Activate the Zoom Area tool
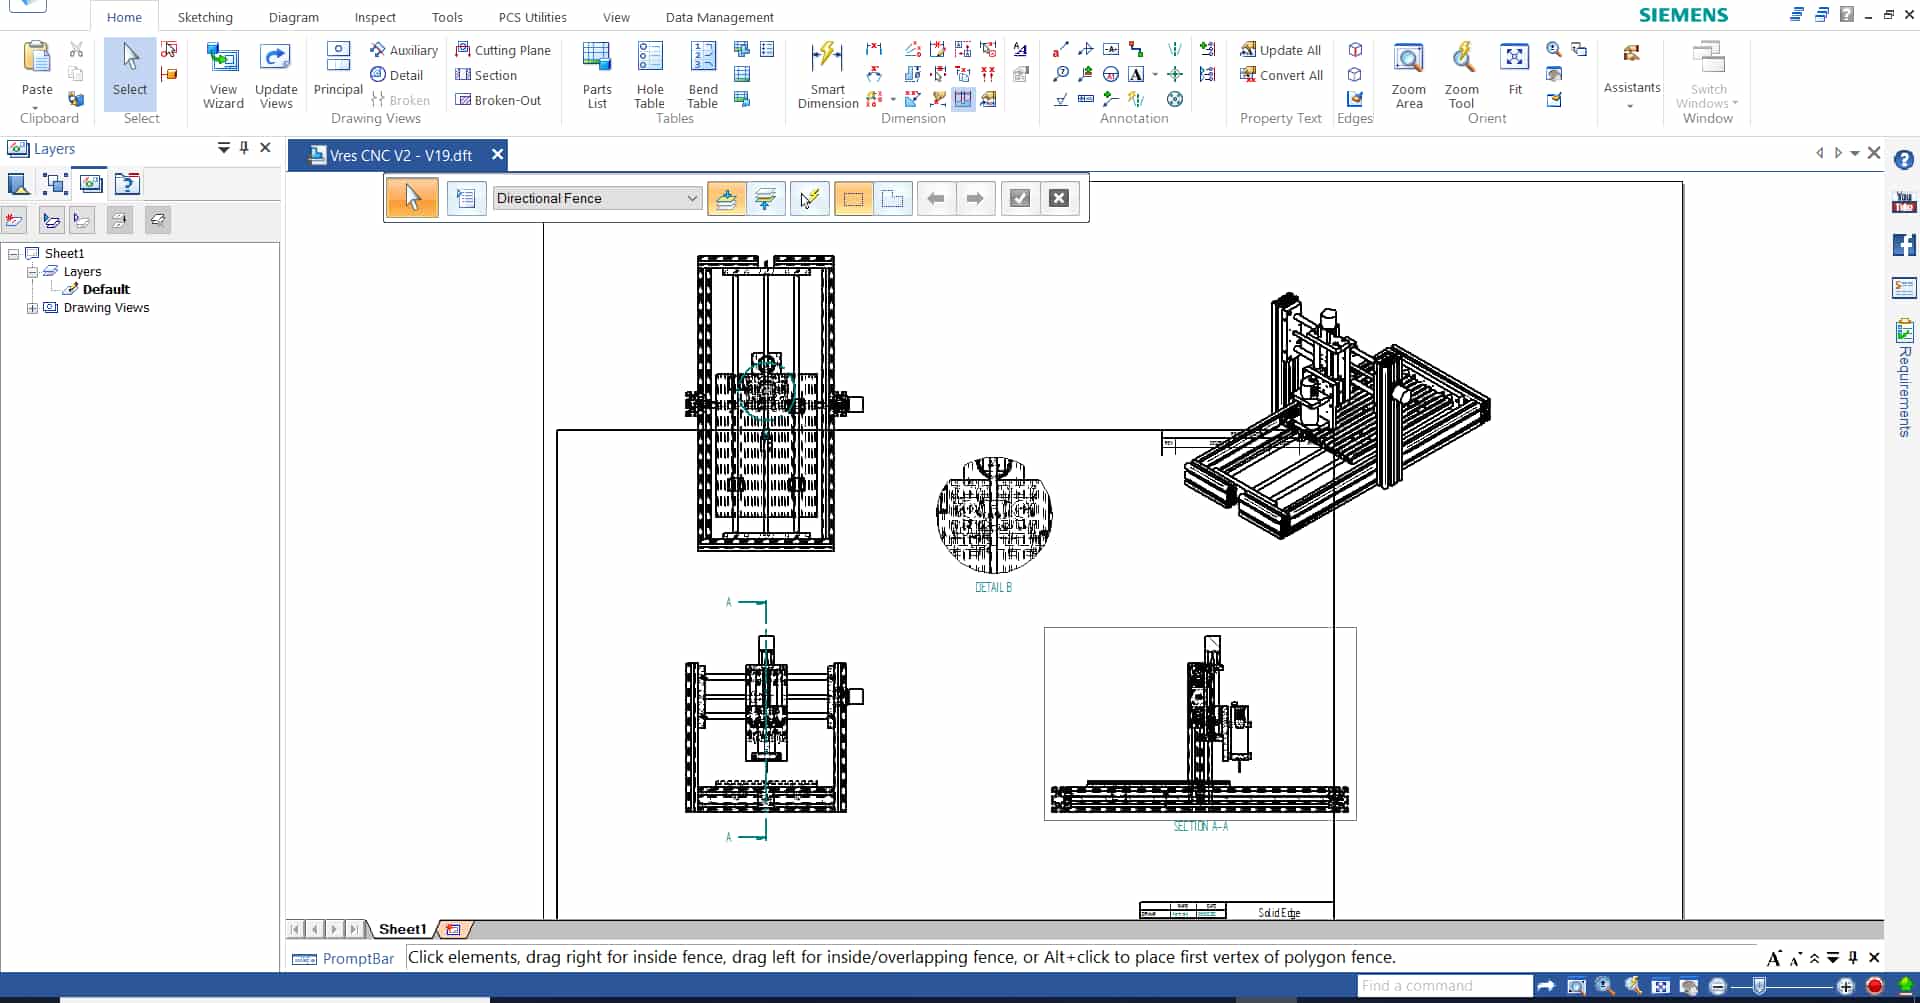Viewport: 1920px width, 1003px height. click(x=1408, y=74)
